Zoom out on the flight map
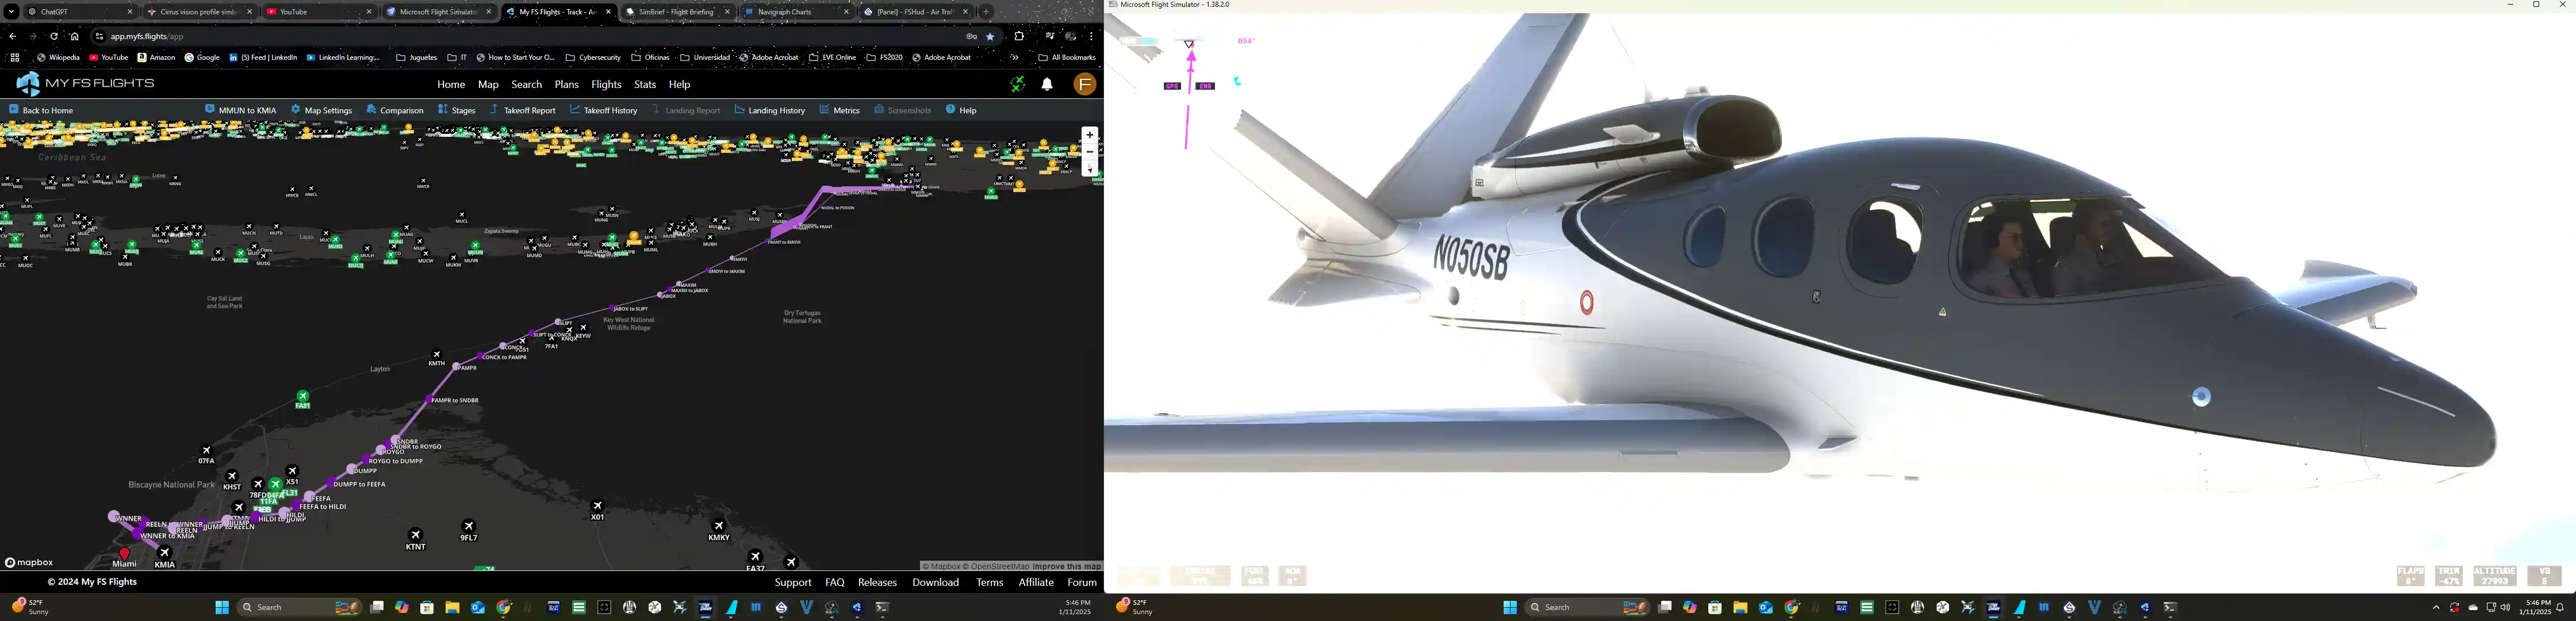Image resolution: width=2576 pixels, height=621 pixels. pyautogui.click(x=1090, y=152)
